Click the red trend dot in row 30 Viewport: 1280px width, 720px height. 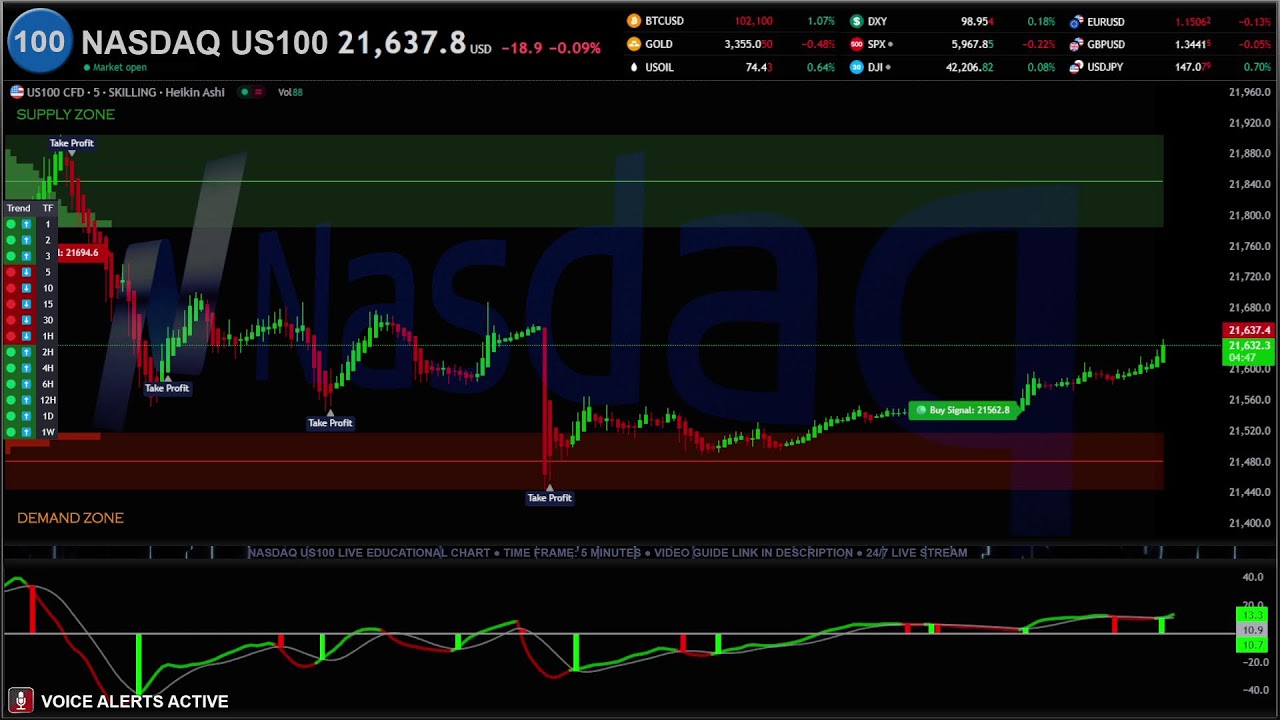click(11, 320)
